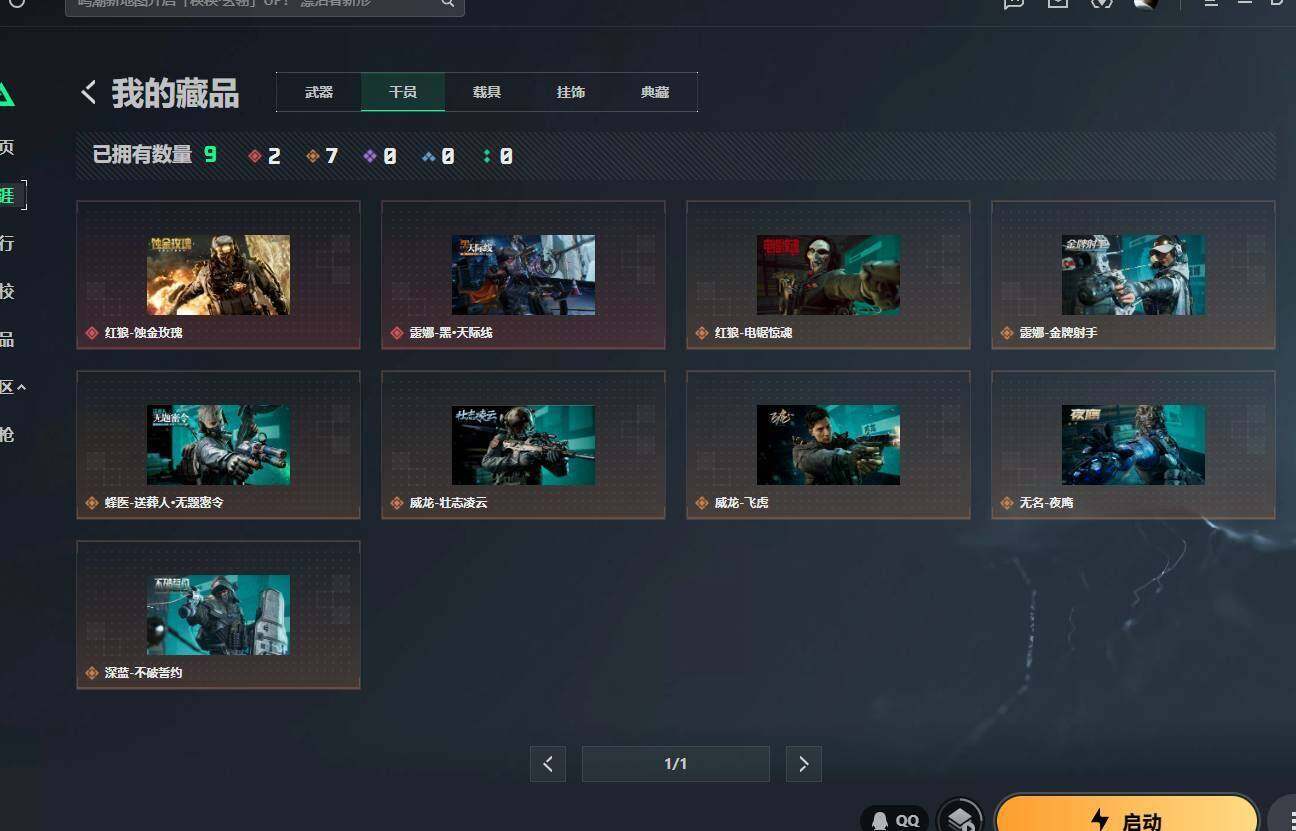Go to the previous page of the collection
The image size is (1296, 831).
point(548,764)
